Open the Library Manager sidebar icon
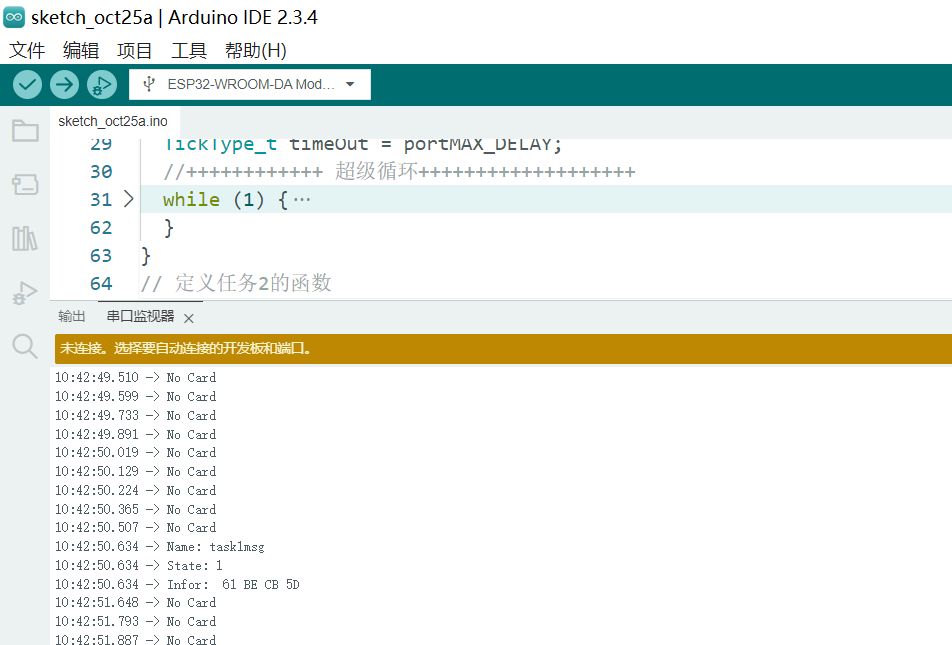This screenshot has height=645, width=952. (x=25, y=238)
